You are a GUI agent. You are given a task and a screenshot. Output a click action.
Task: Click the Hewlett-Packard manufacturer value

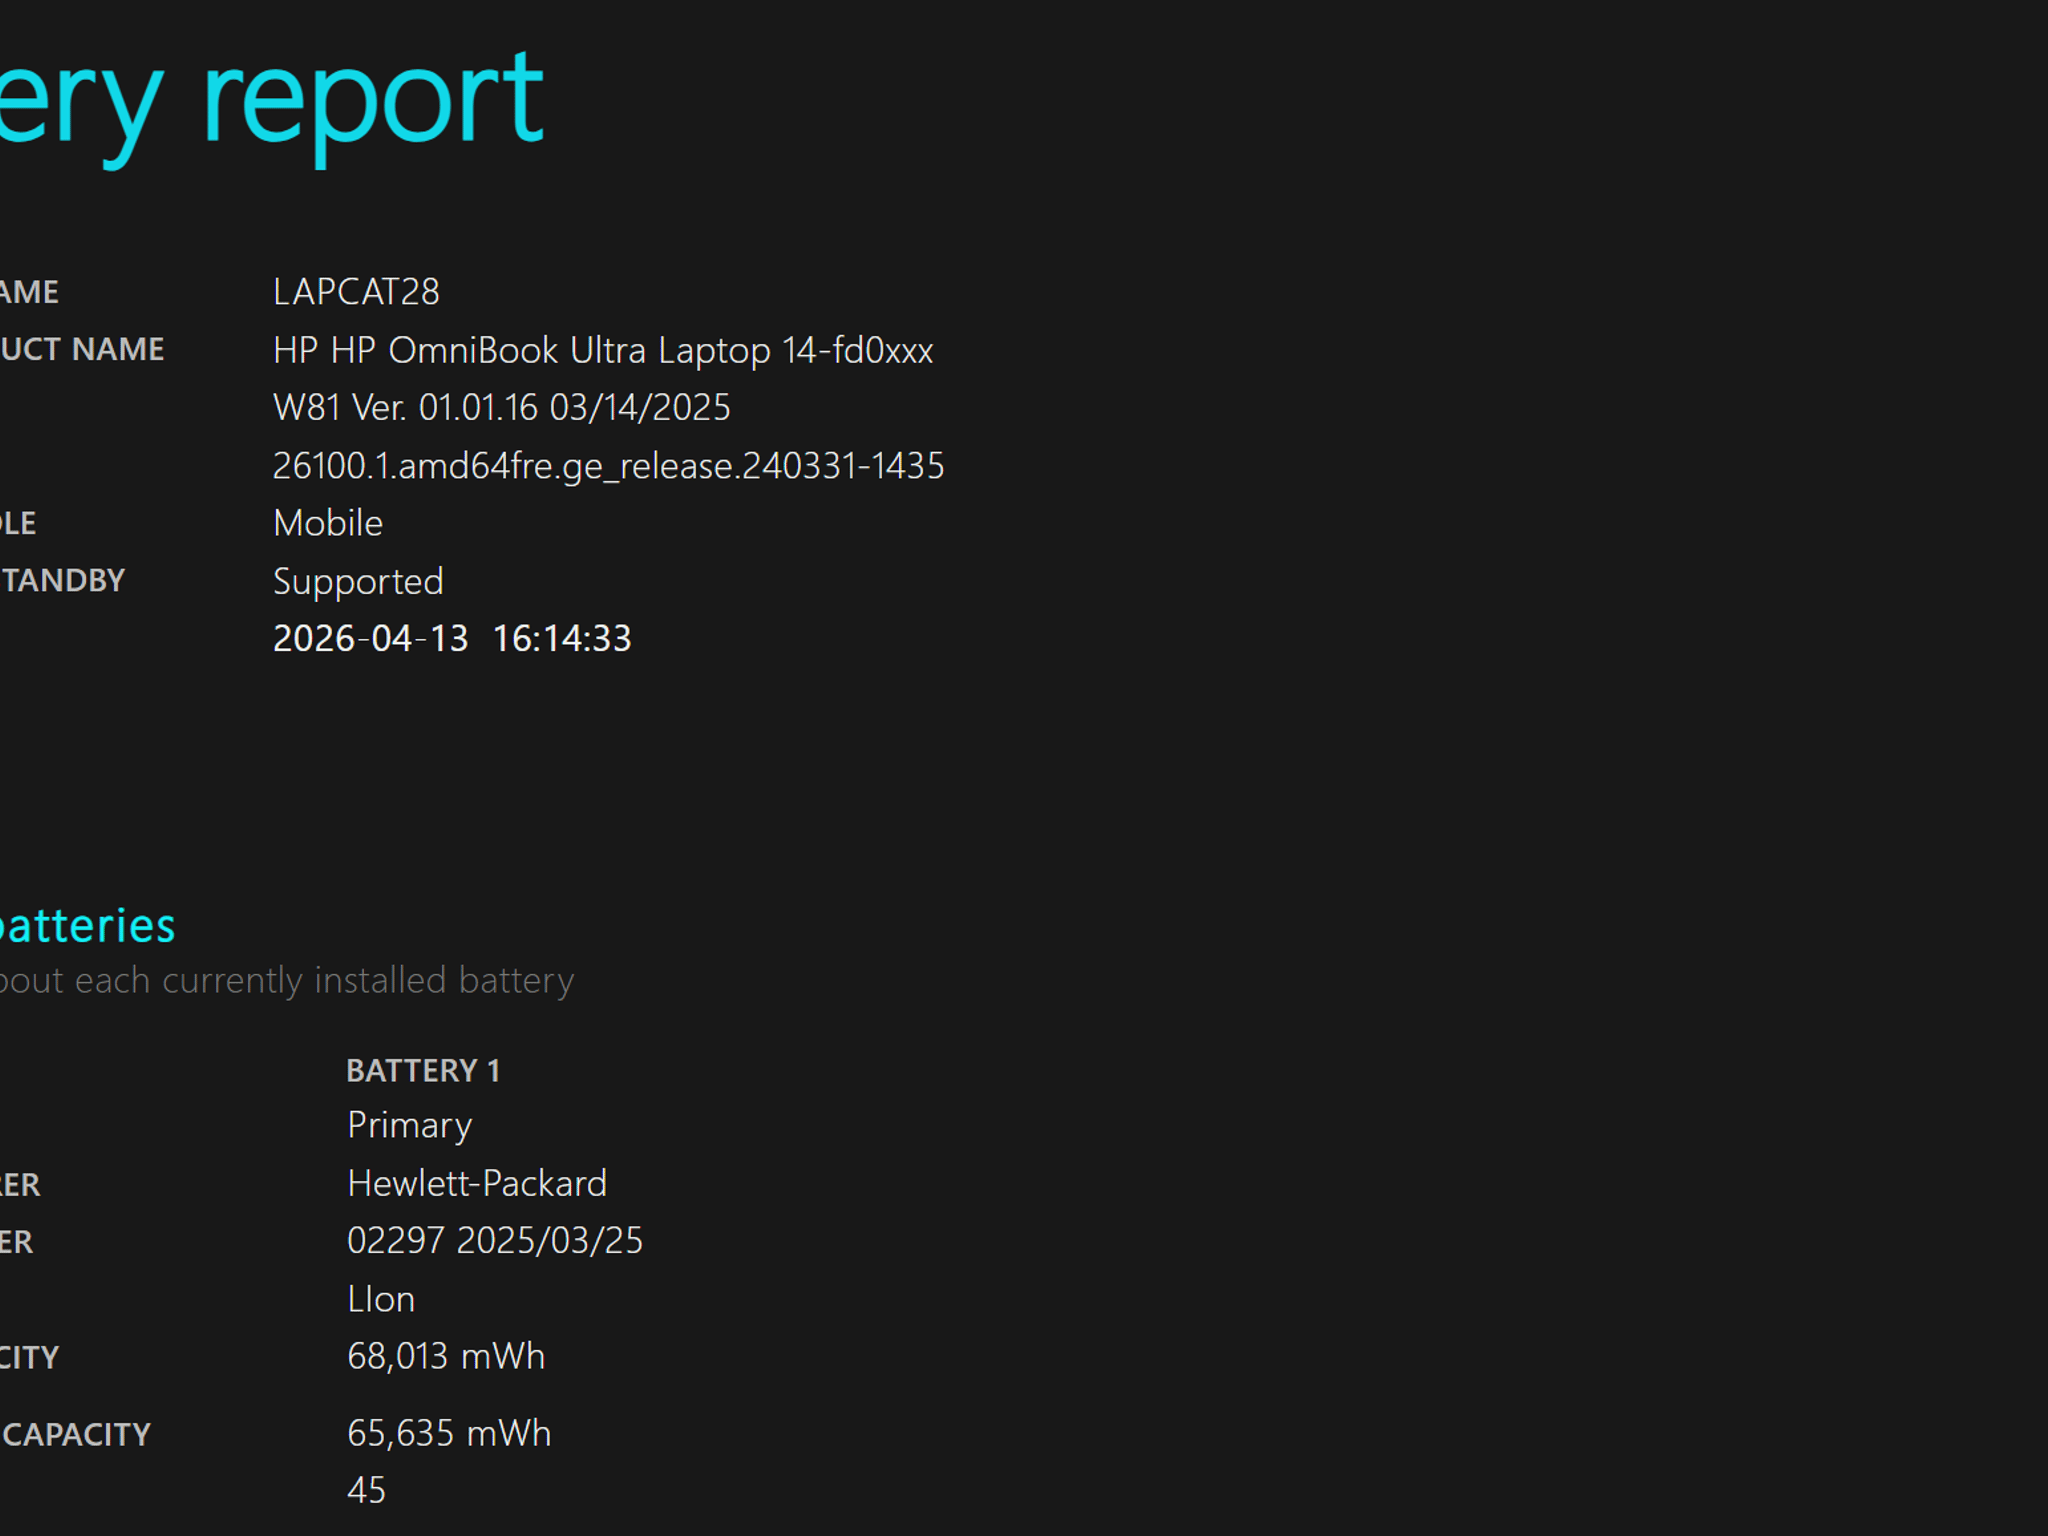tap(477, 1184)
